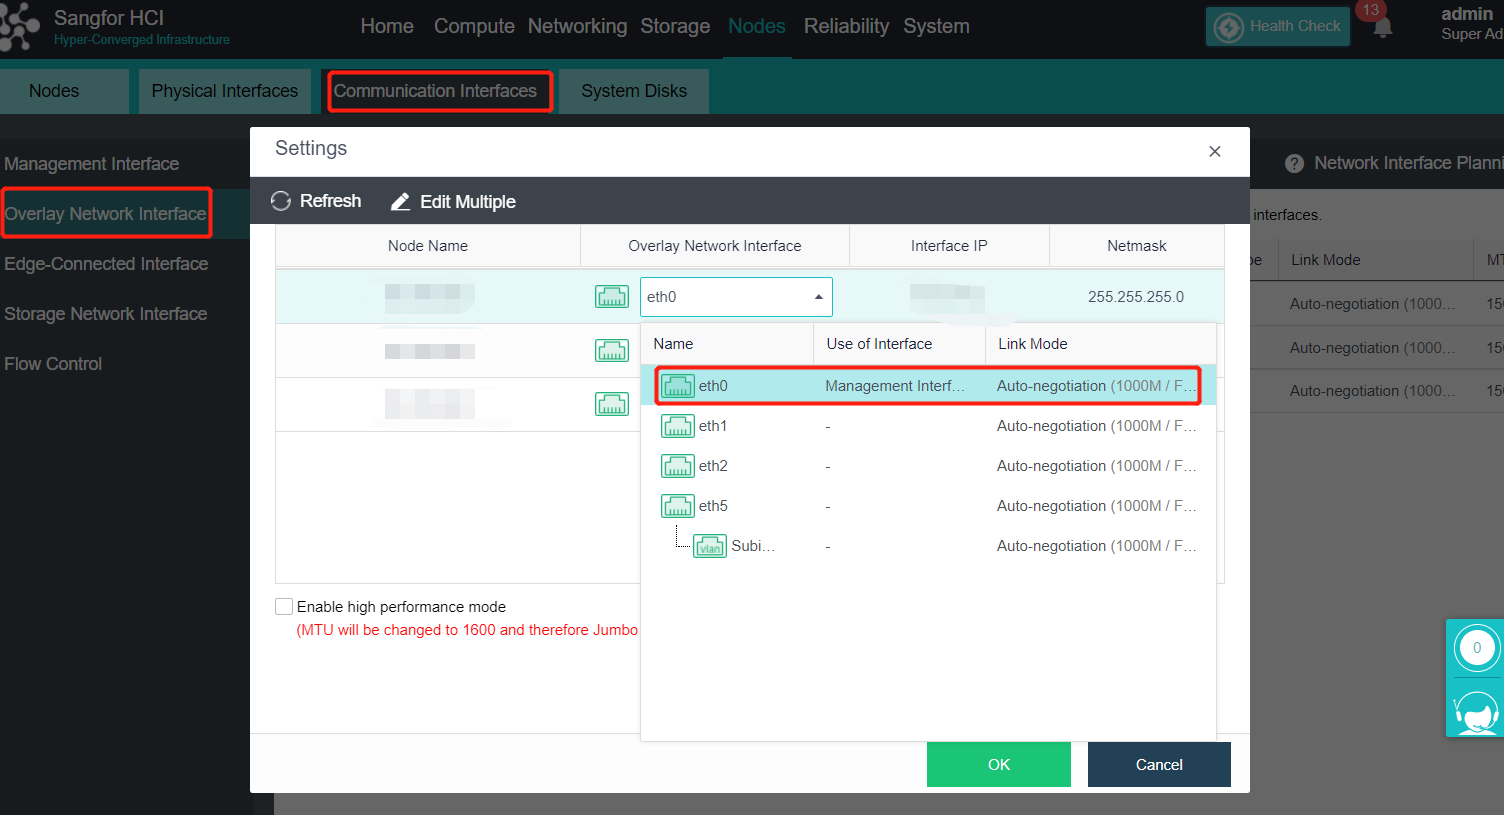Select the eth5 interface icon in list
The image size is (1504, 815).
[678, 506]
